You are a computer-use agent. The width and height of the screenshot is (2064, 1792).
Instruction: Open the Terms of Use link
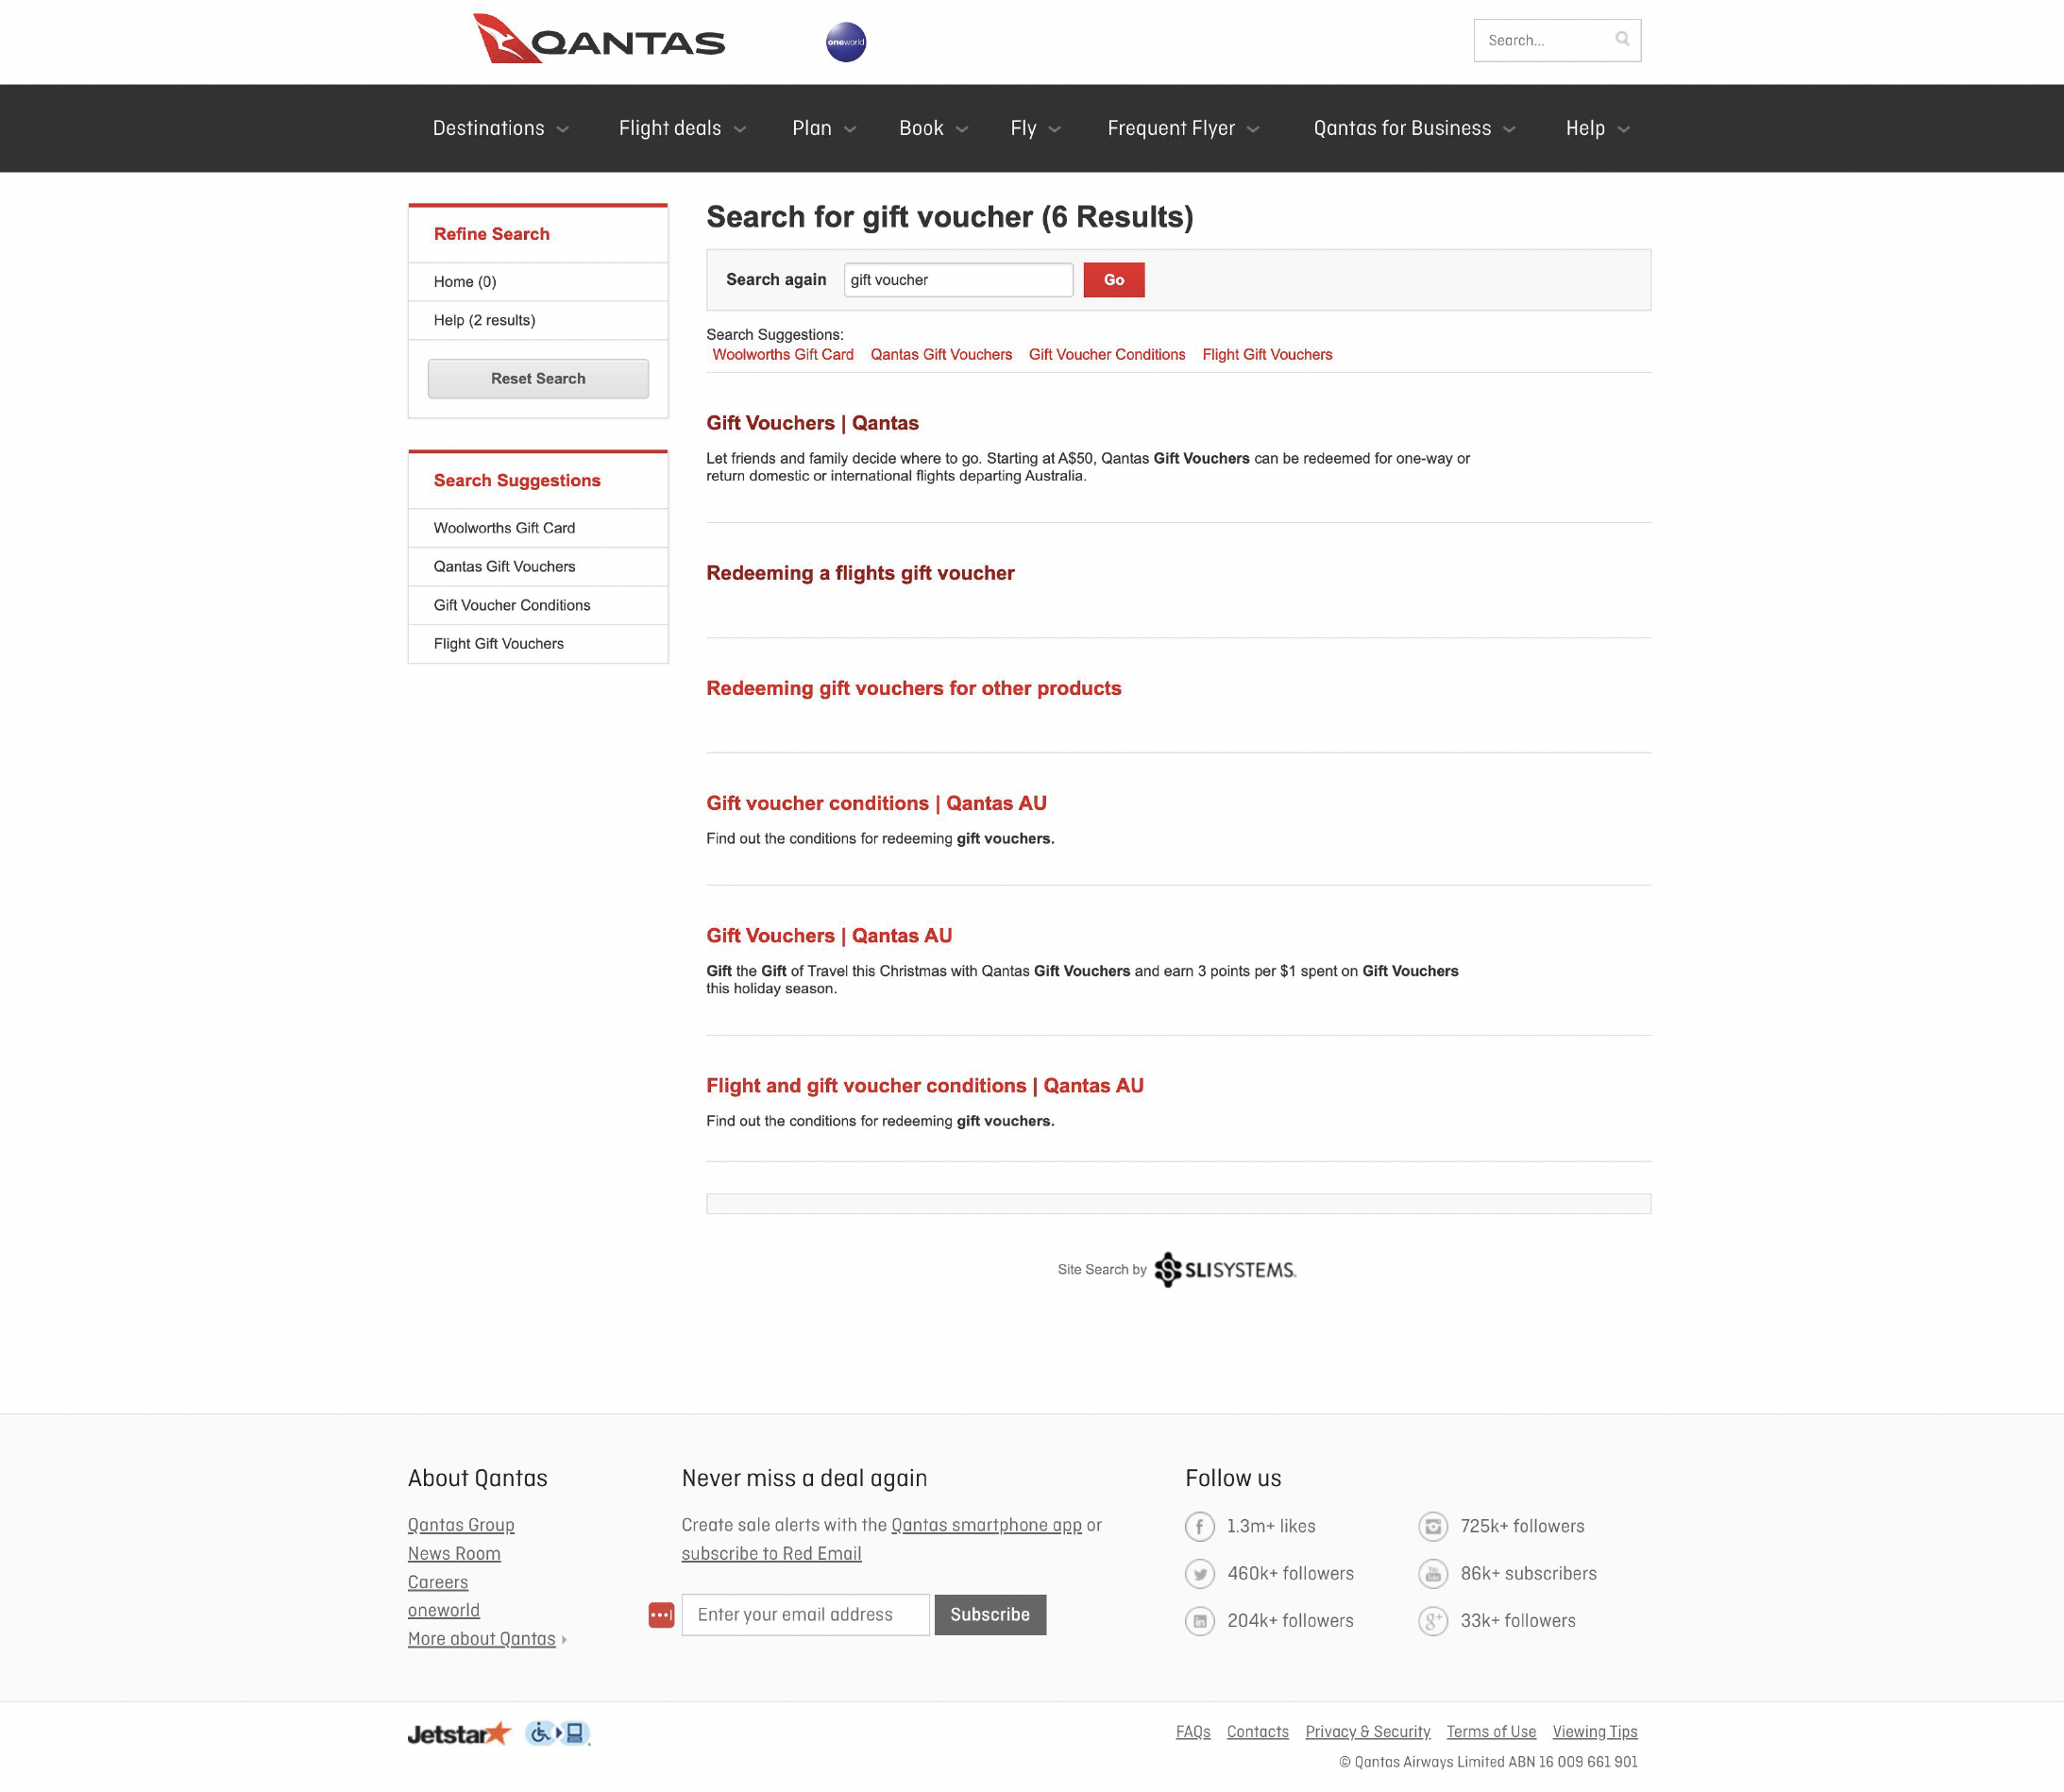click(x=1491, y=1732)
